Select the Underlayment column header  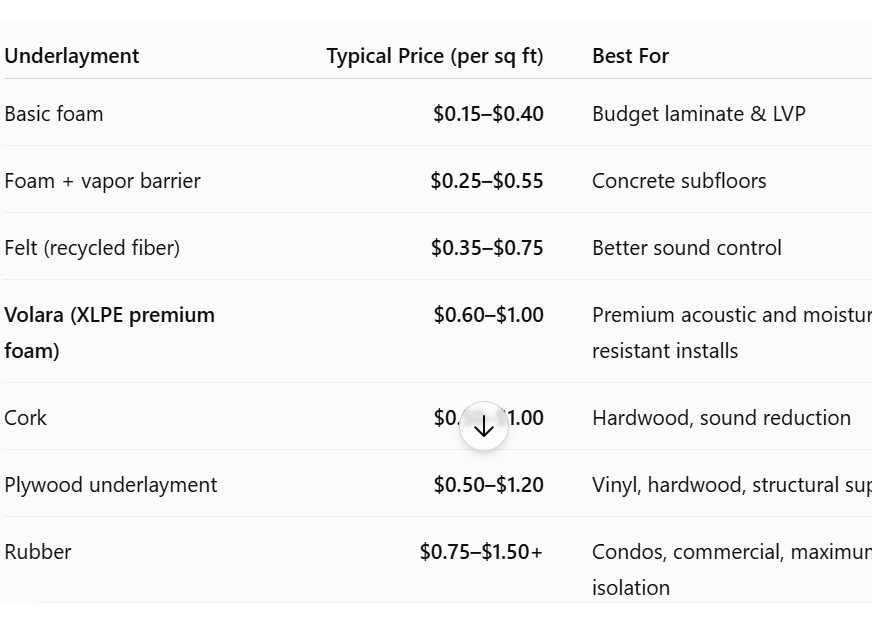[x=72, y=56]
